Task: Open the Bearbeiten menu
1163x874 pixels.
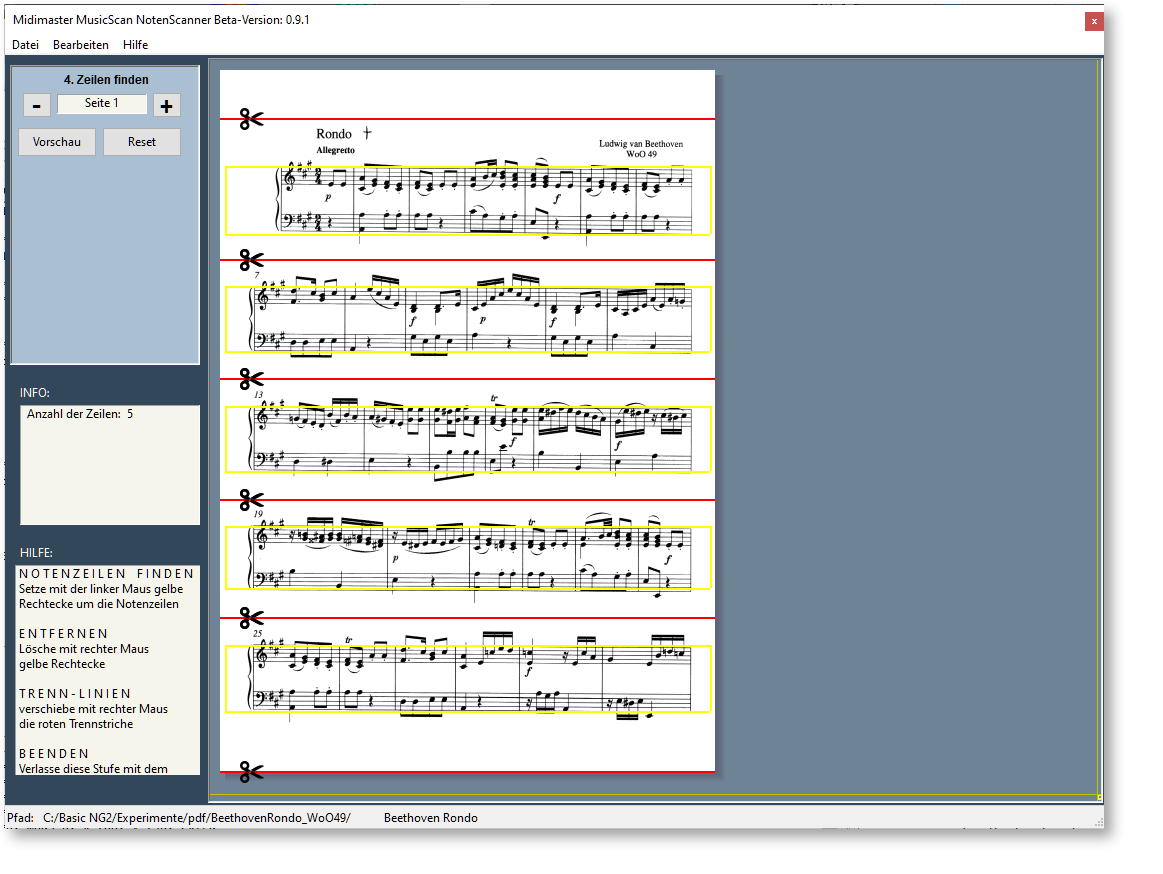Action: click(81, 45)
